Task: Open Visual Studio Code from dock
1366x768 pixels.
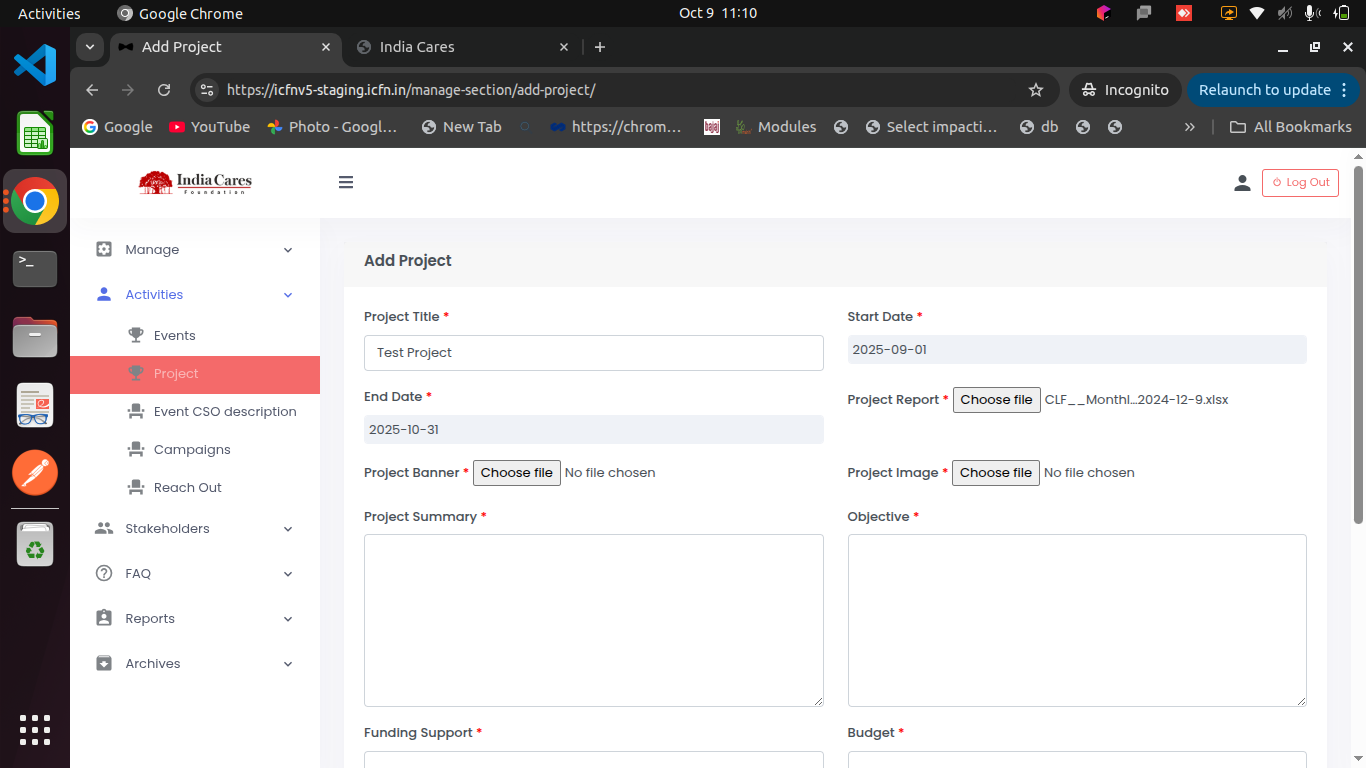Action: tap(35, 65)
